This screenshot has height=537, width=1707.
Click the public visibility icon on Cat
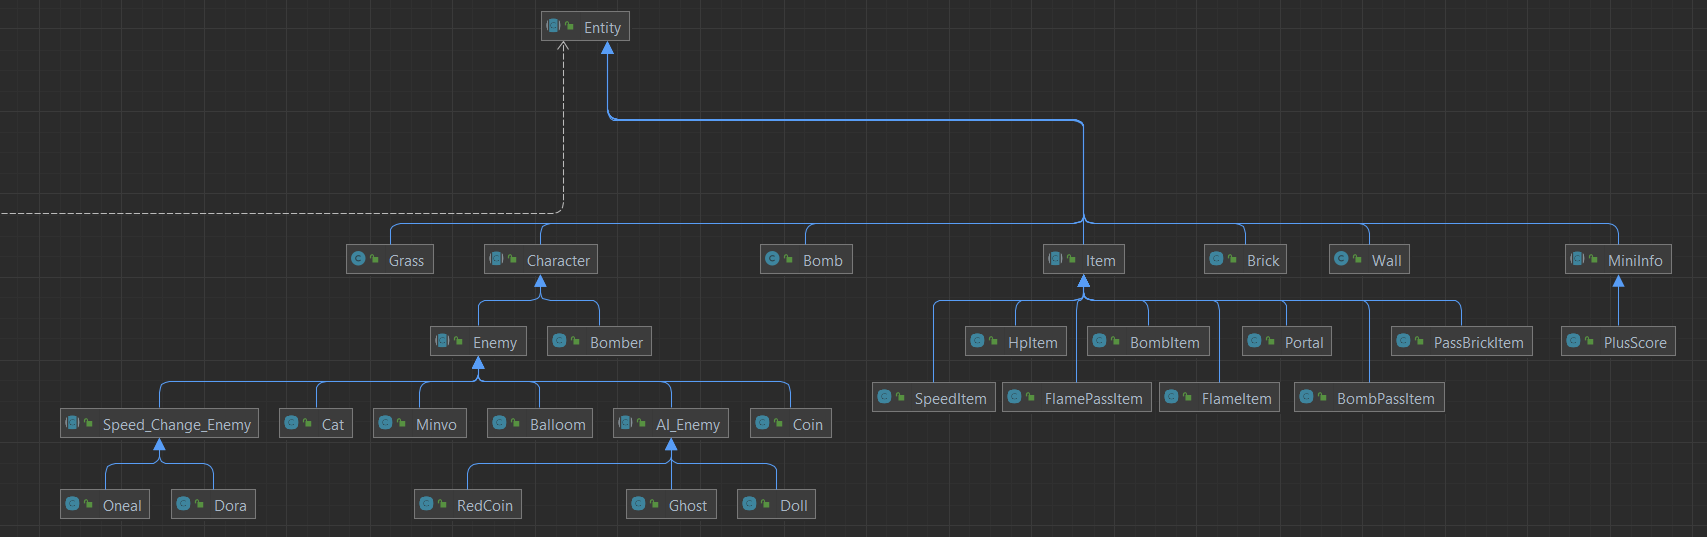point(307,423)
